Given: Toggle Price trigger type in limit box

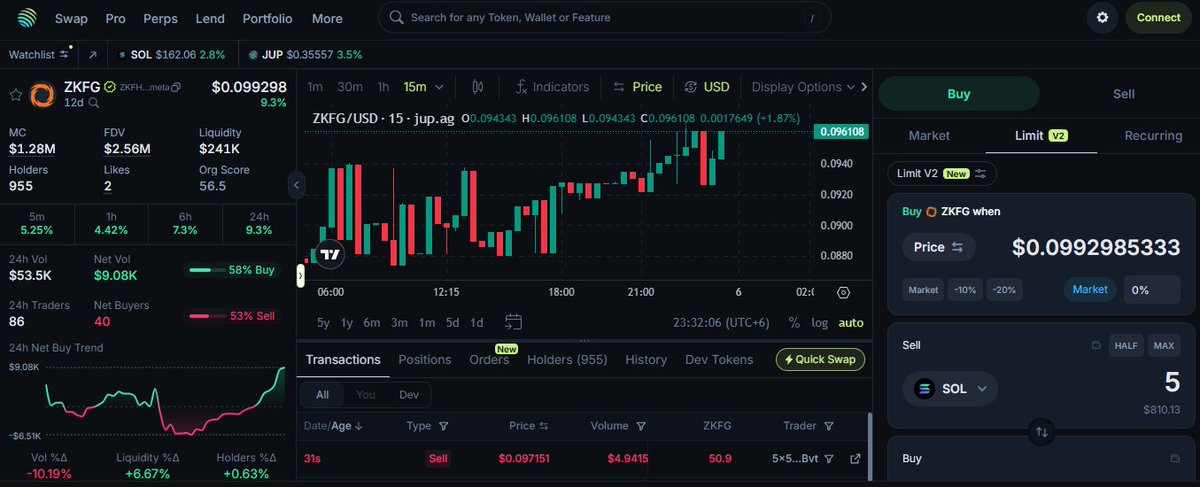Looking at the screenshot, I should click(x=939, y=247).
